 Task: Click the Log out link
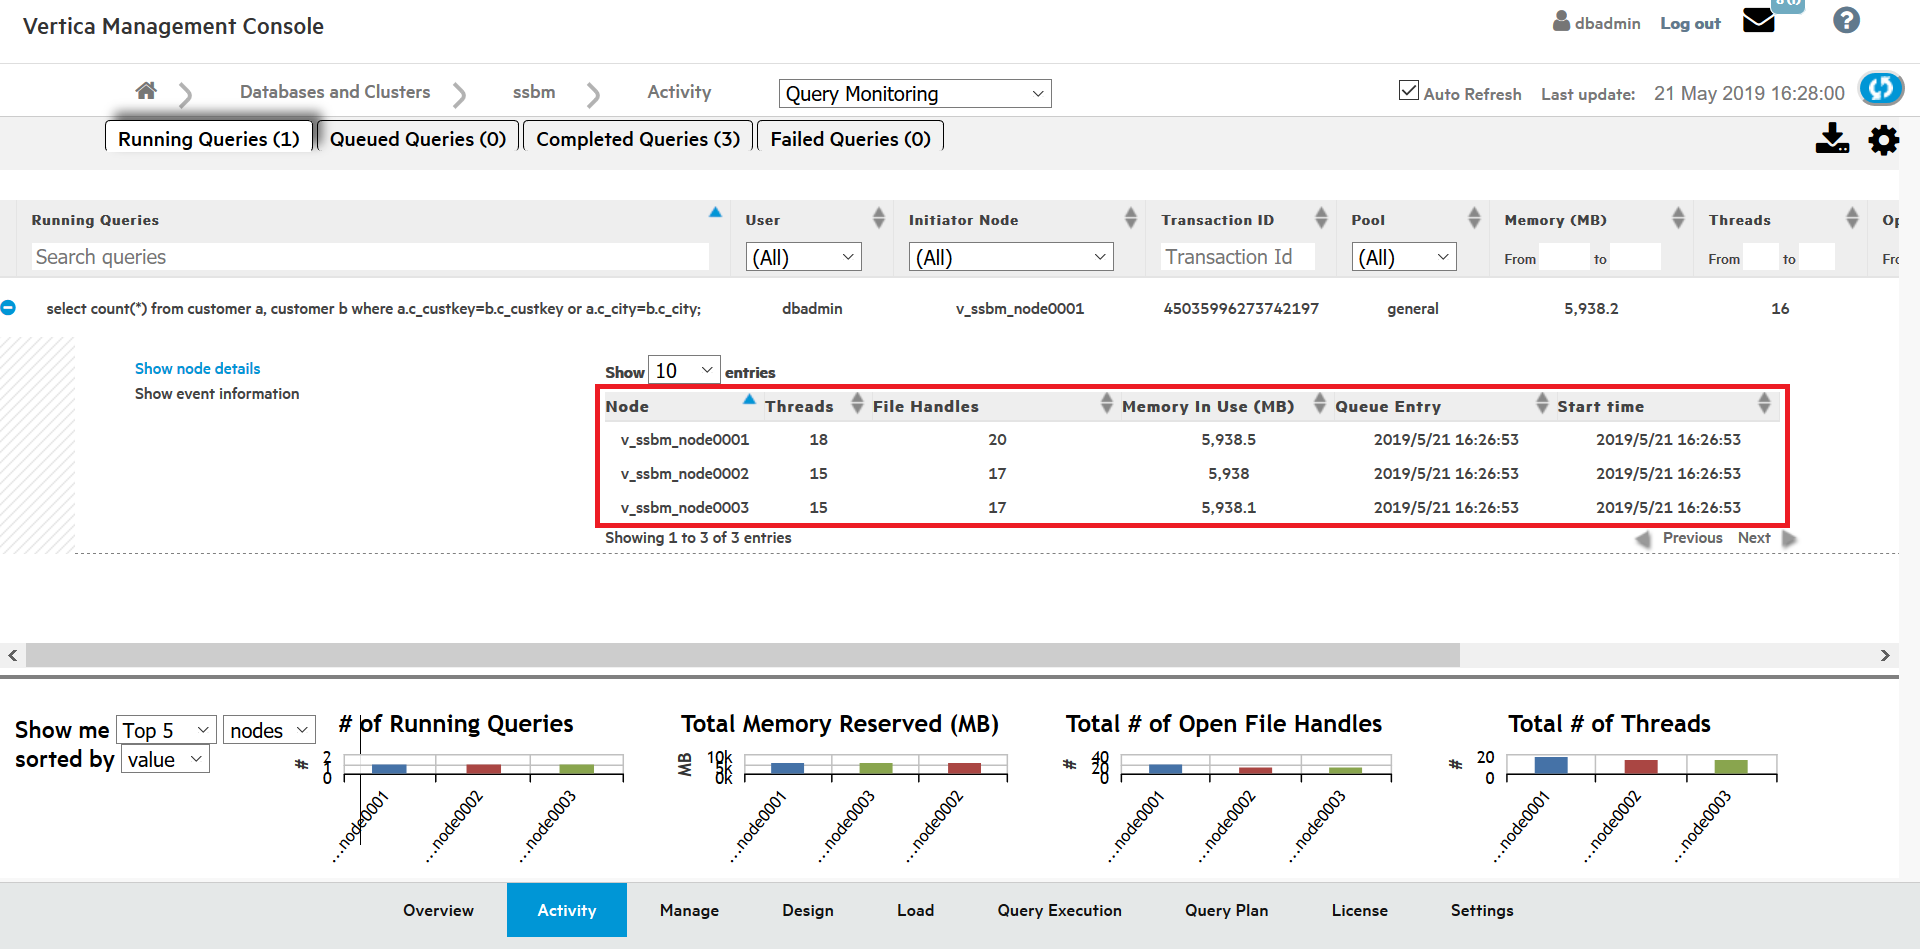click(1689, 23)
